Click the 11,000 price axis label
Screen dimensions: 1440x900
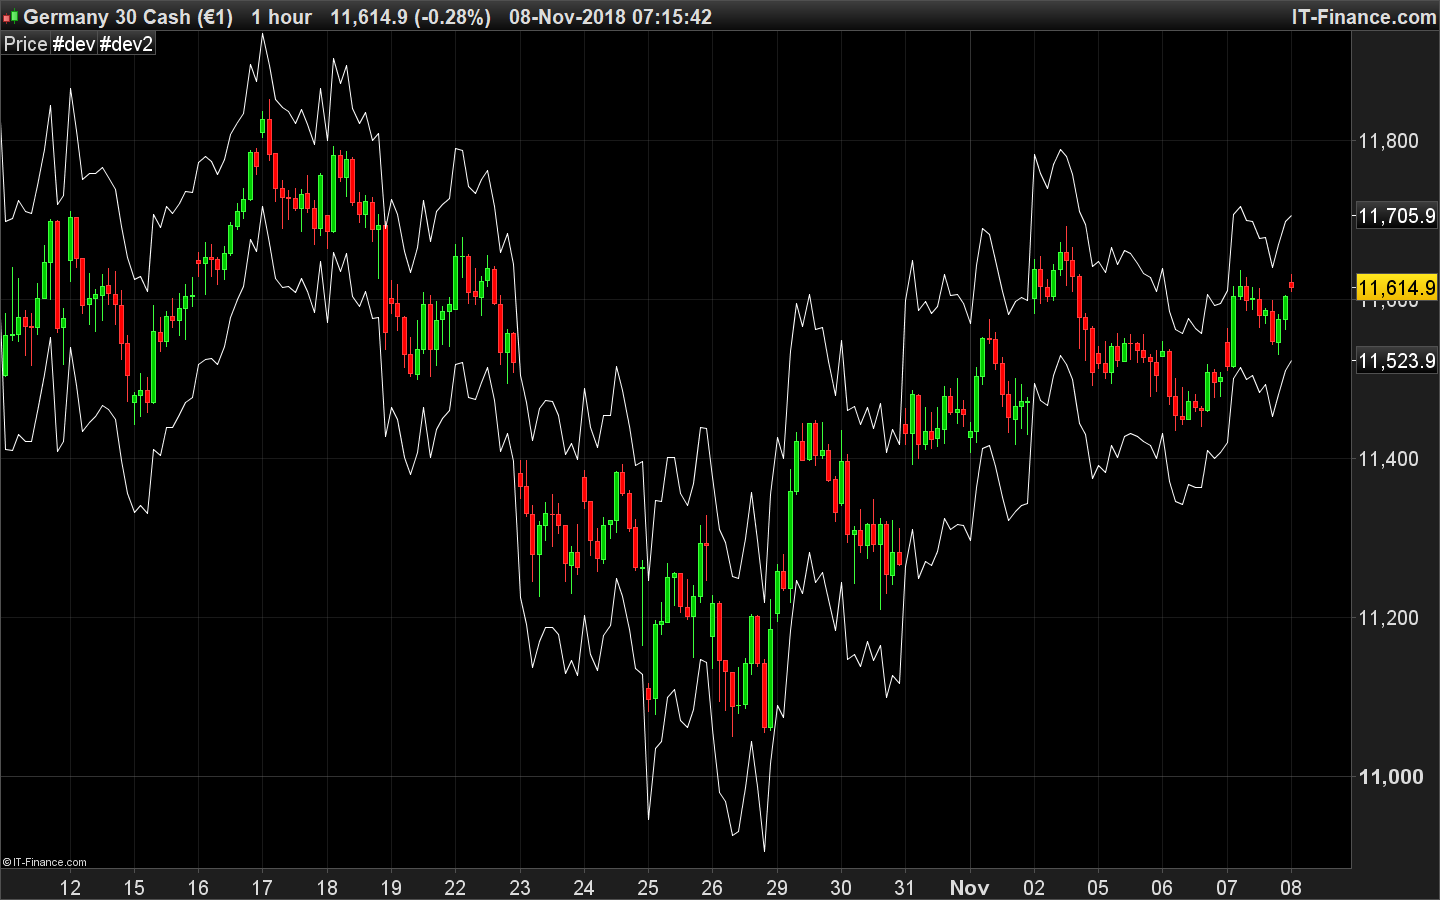pos(1390,777)
